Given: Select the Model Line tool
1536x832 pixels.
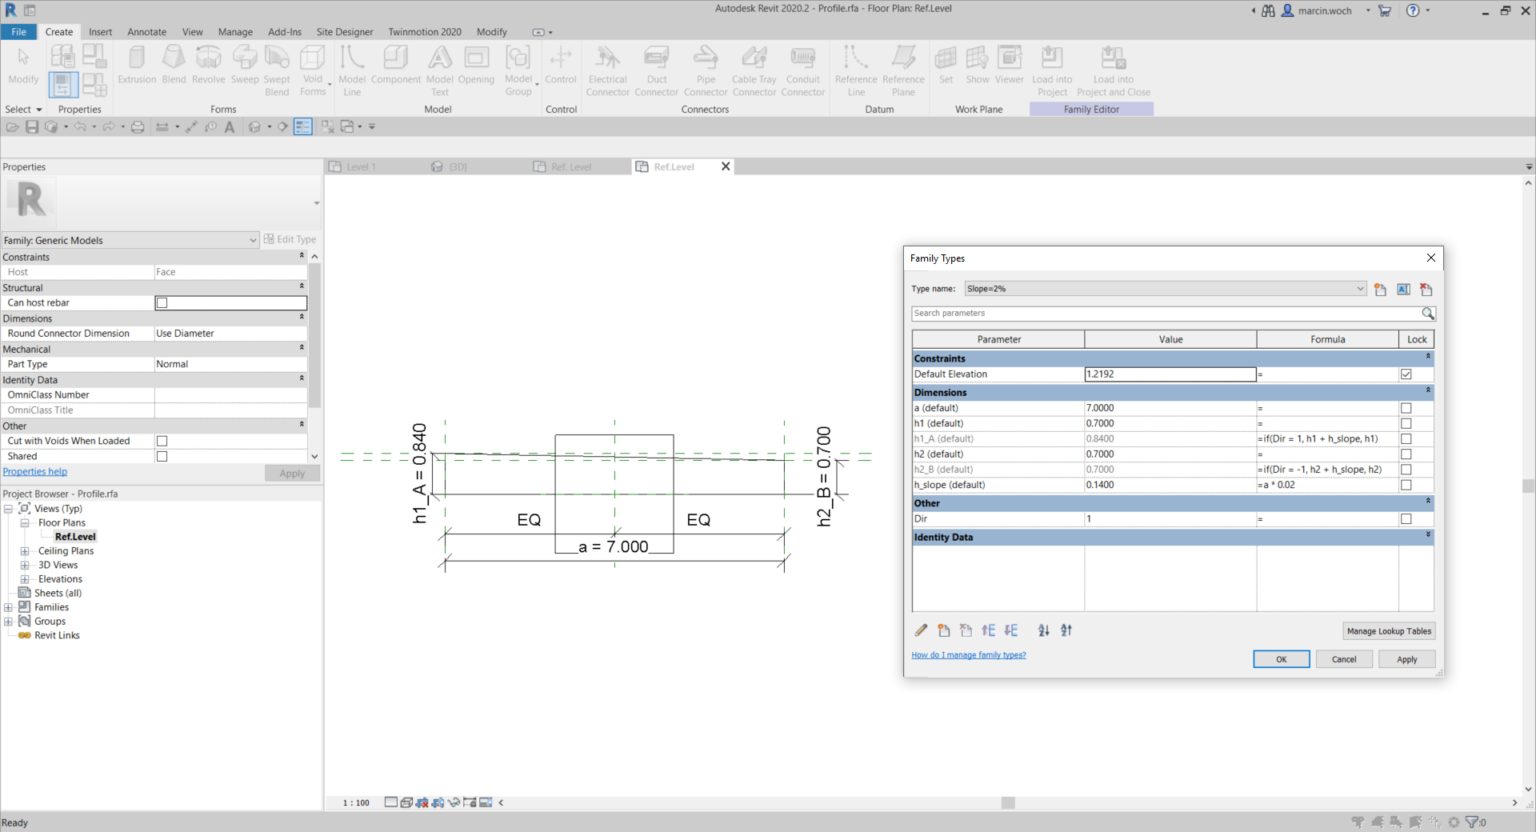Looking at the screenshot, I should 352,70.
